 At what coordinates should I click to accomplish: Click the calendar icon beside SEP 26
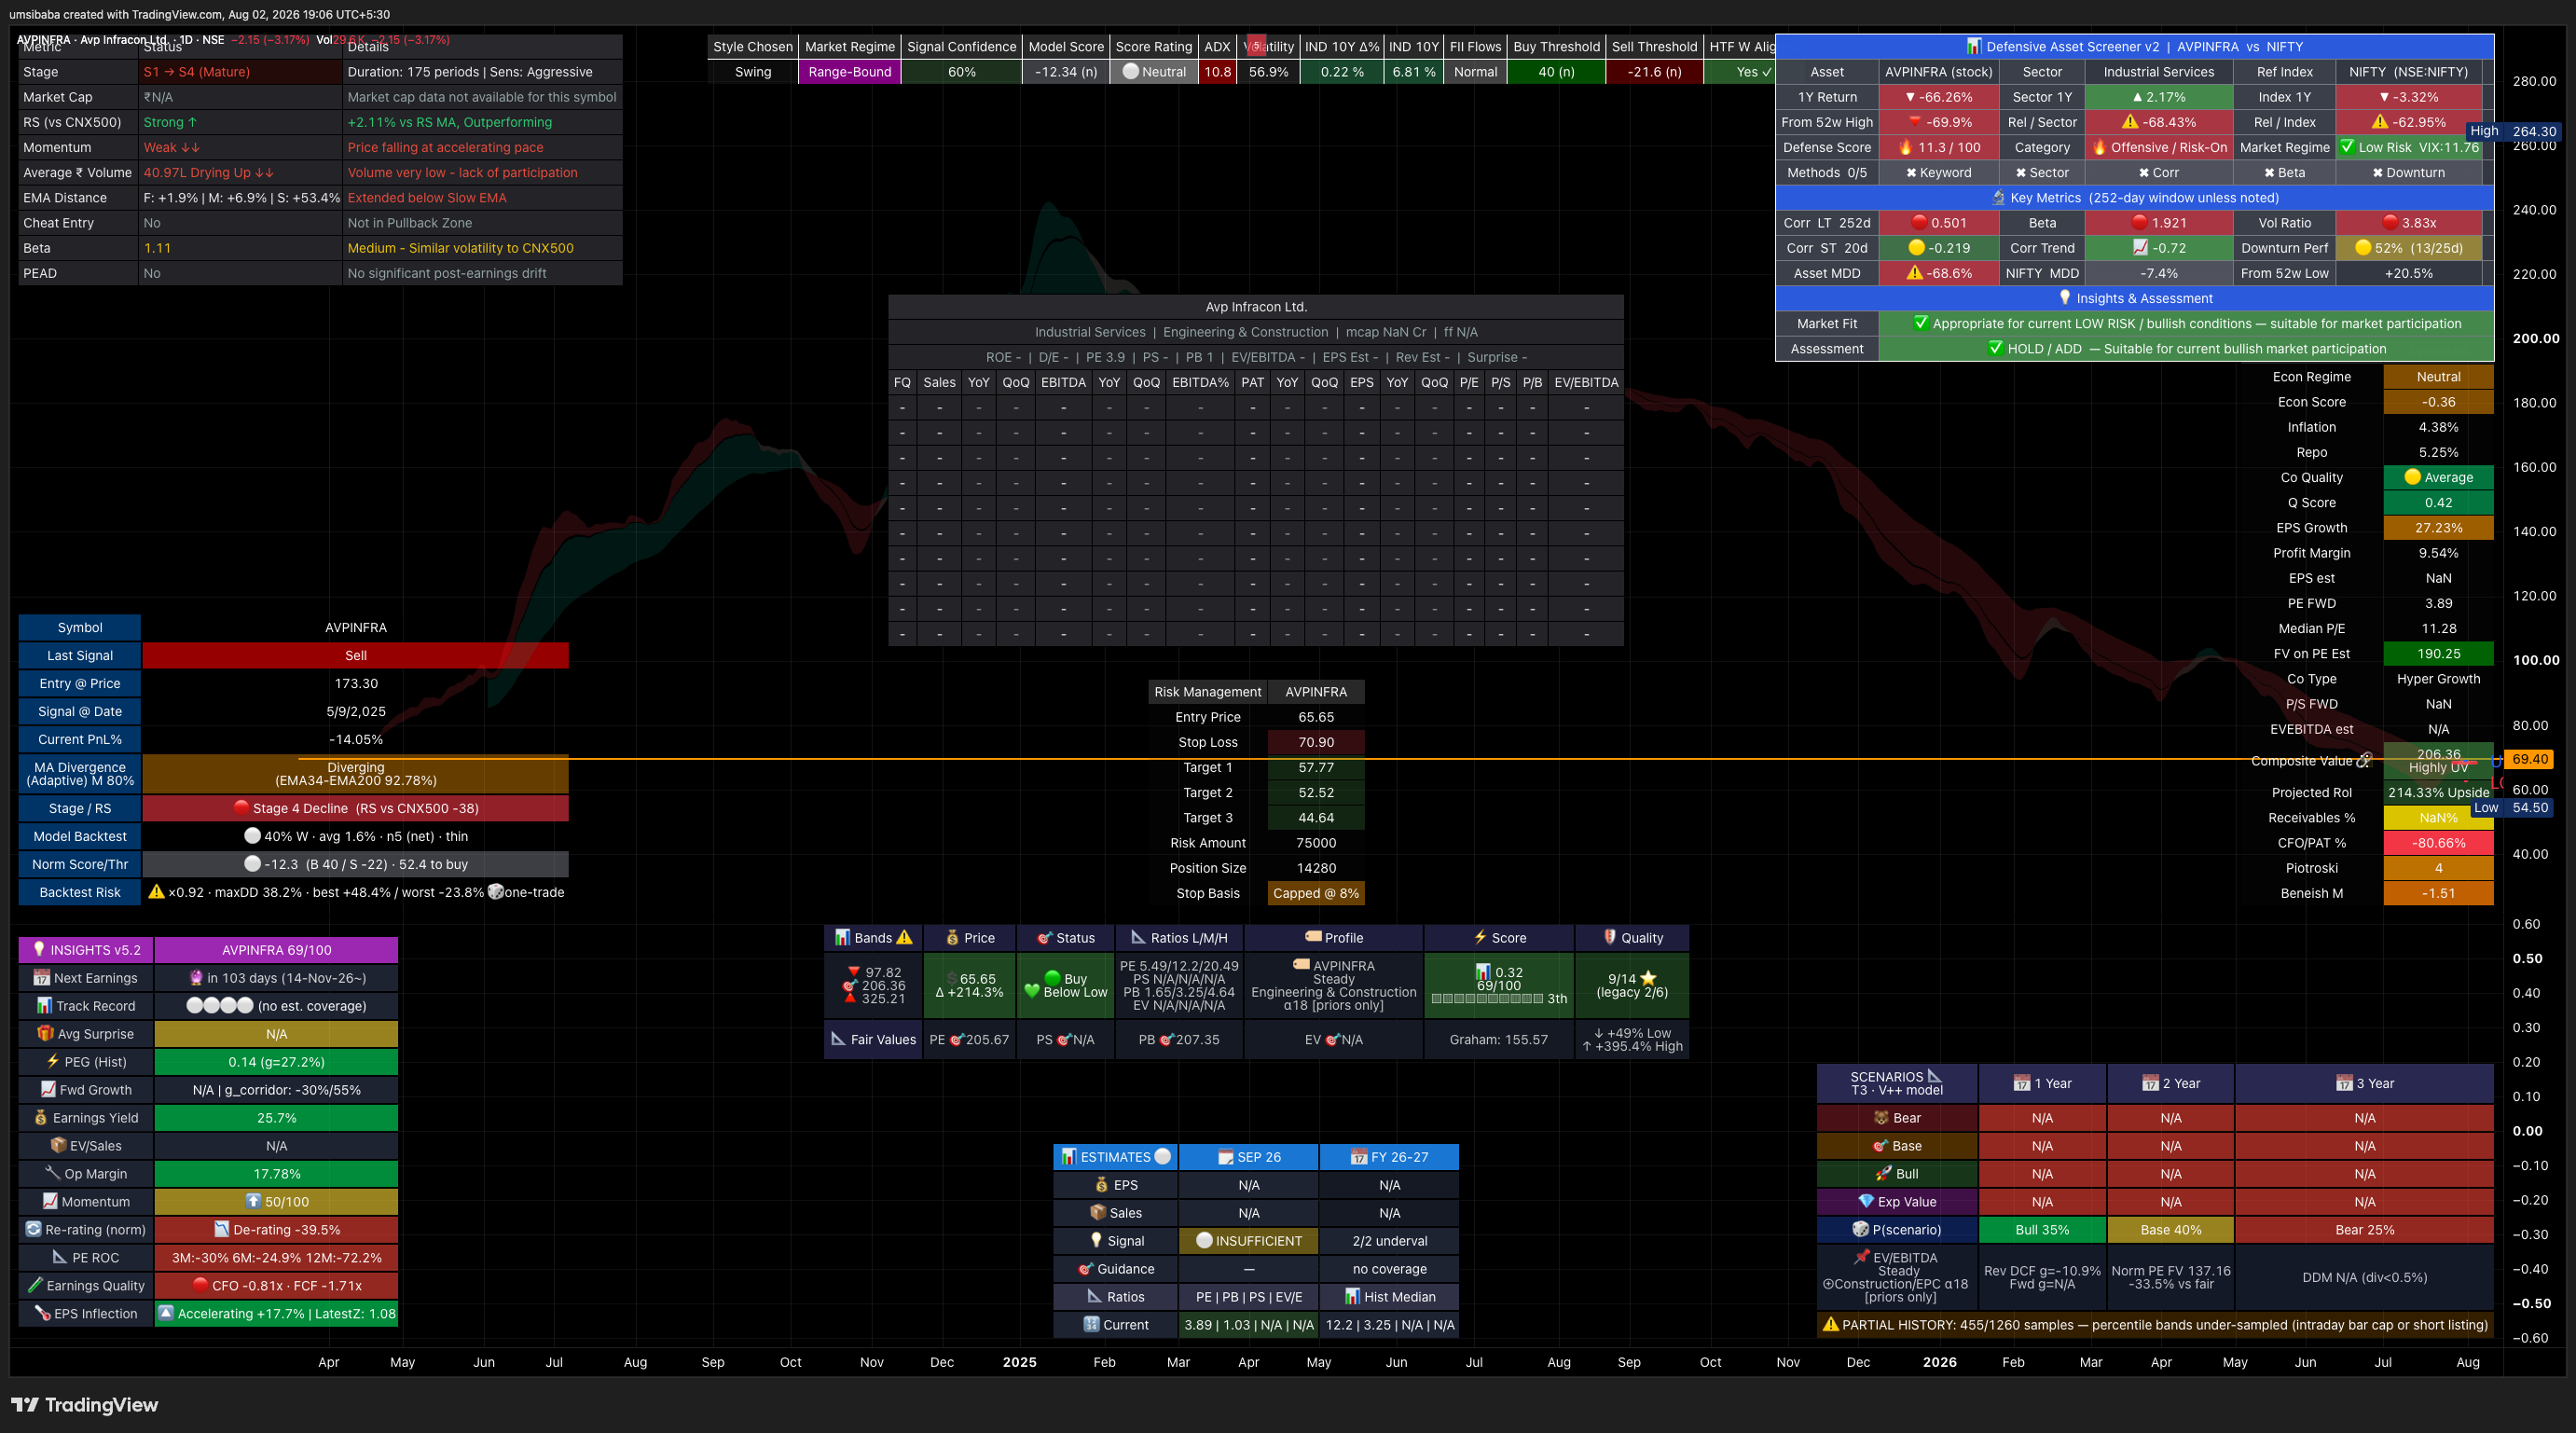coord(1225,1157)
